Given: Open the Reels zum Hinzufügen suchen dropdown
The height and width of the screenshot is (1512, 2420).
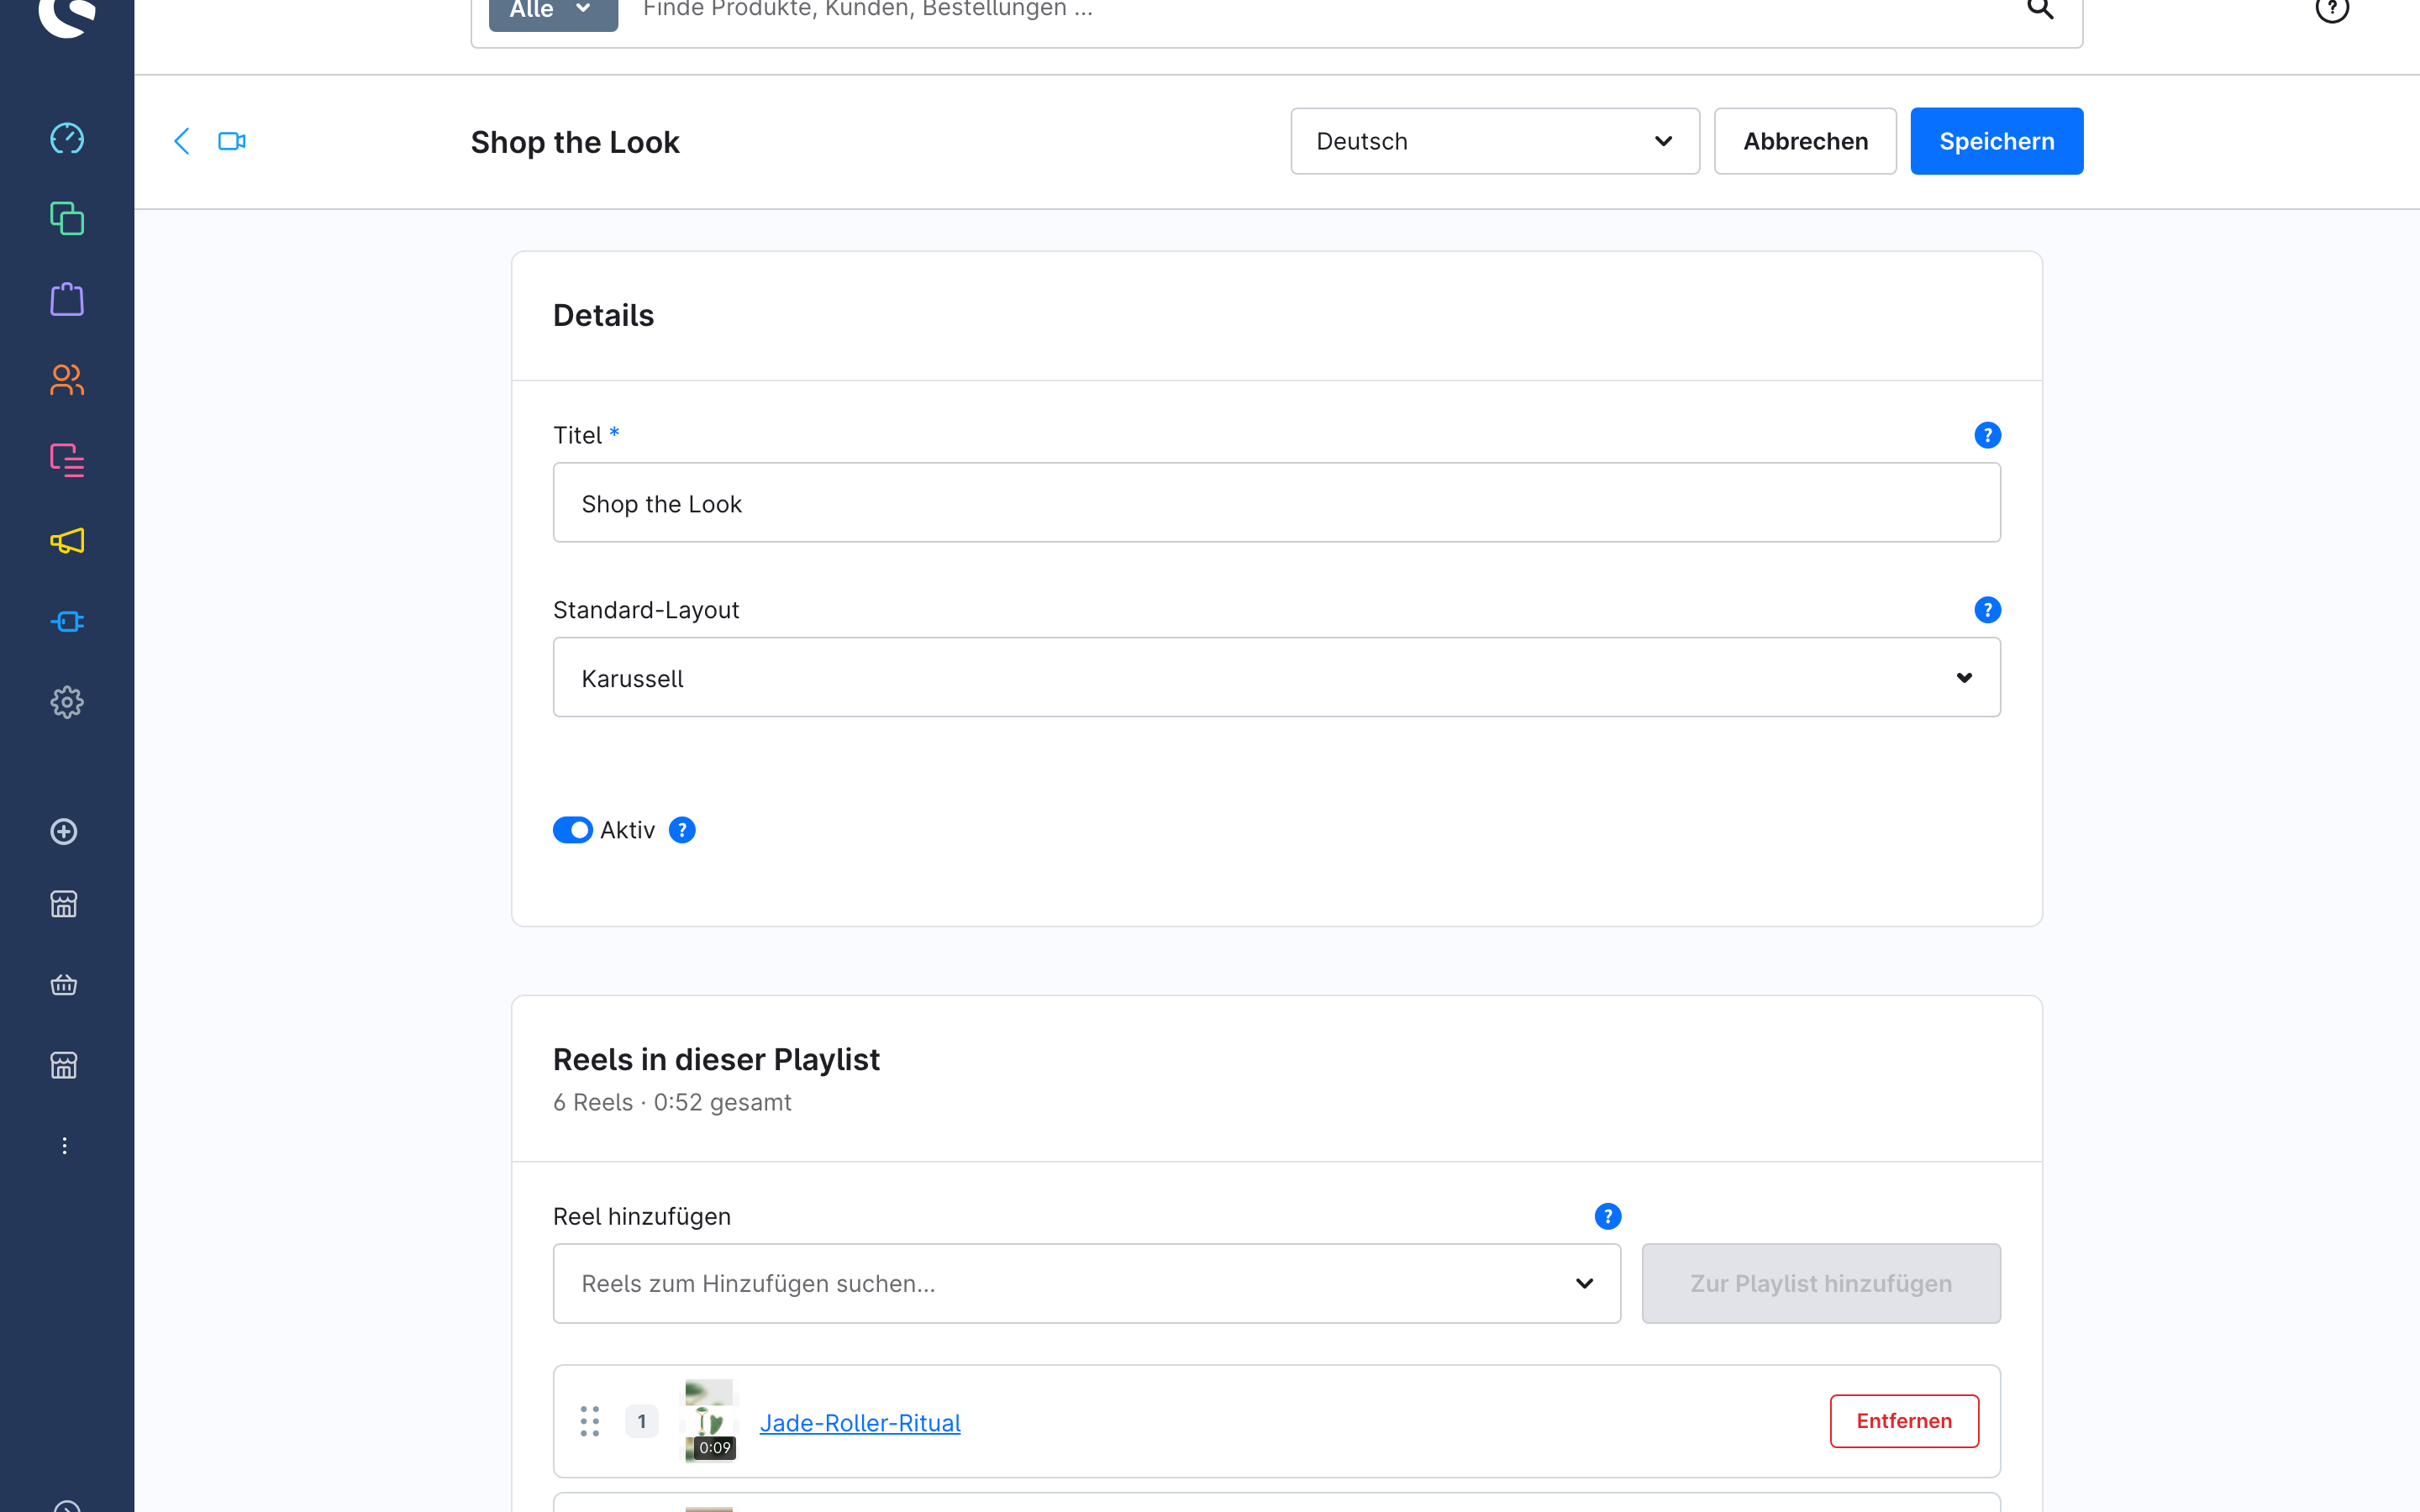Looking at the screenshot, I should pyautogui.click(x=1087, y=1284).
